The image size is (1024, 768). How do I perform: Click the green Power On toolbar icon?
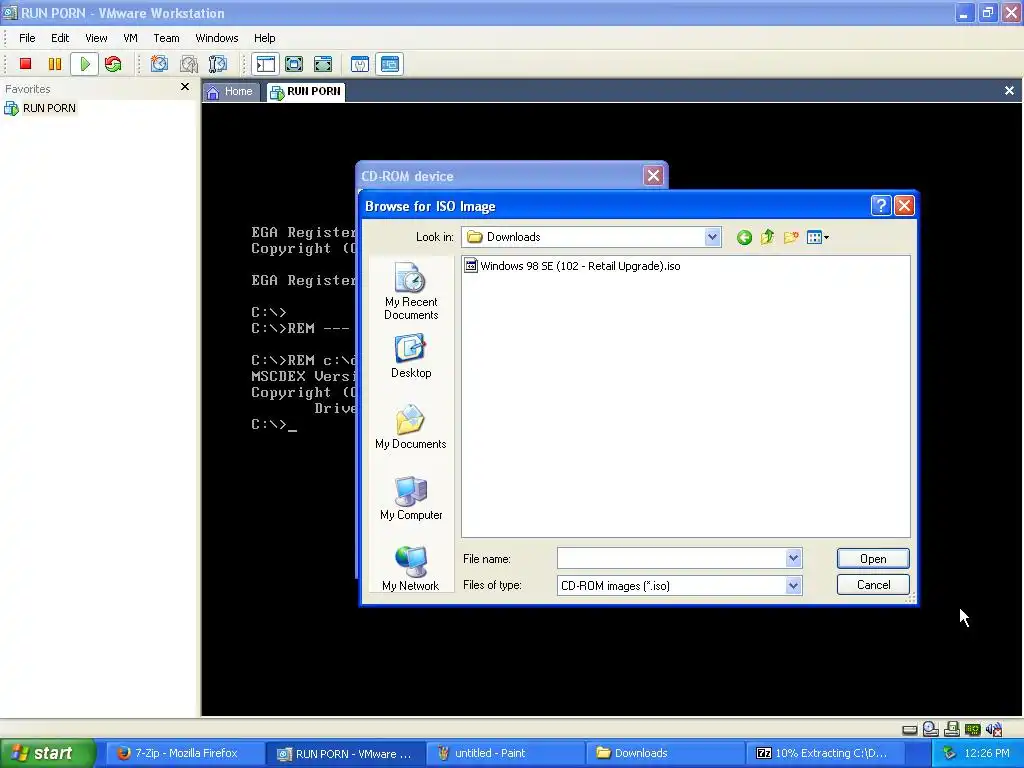tap(84, 63)
